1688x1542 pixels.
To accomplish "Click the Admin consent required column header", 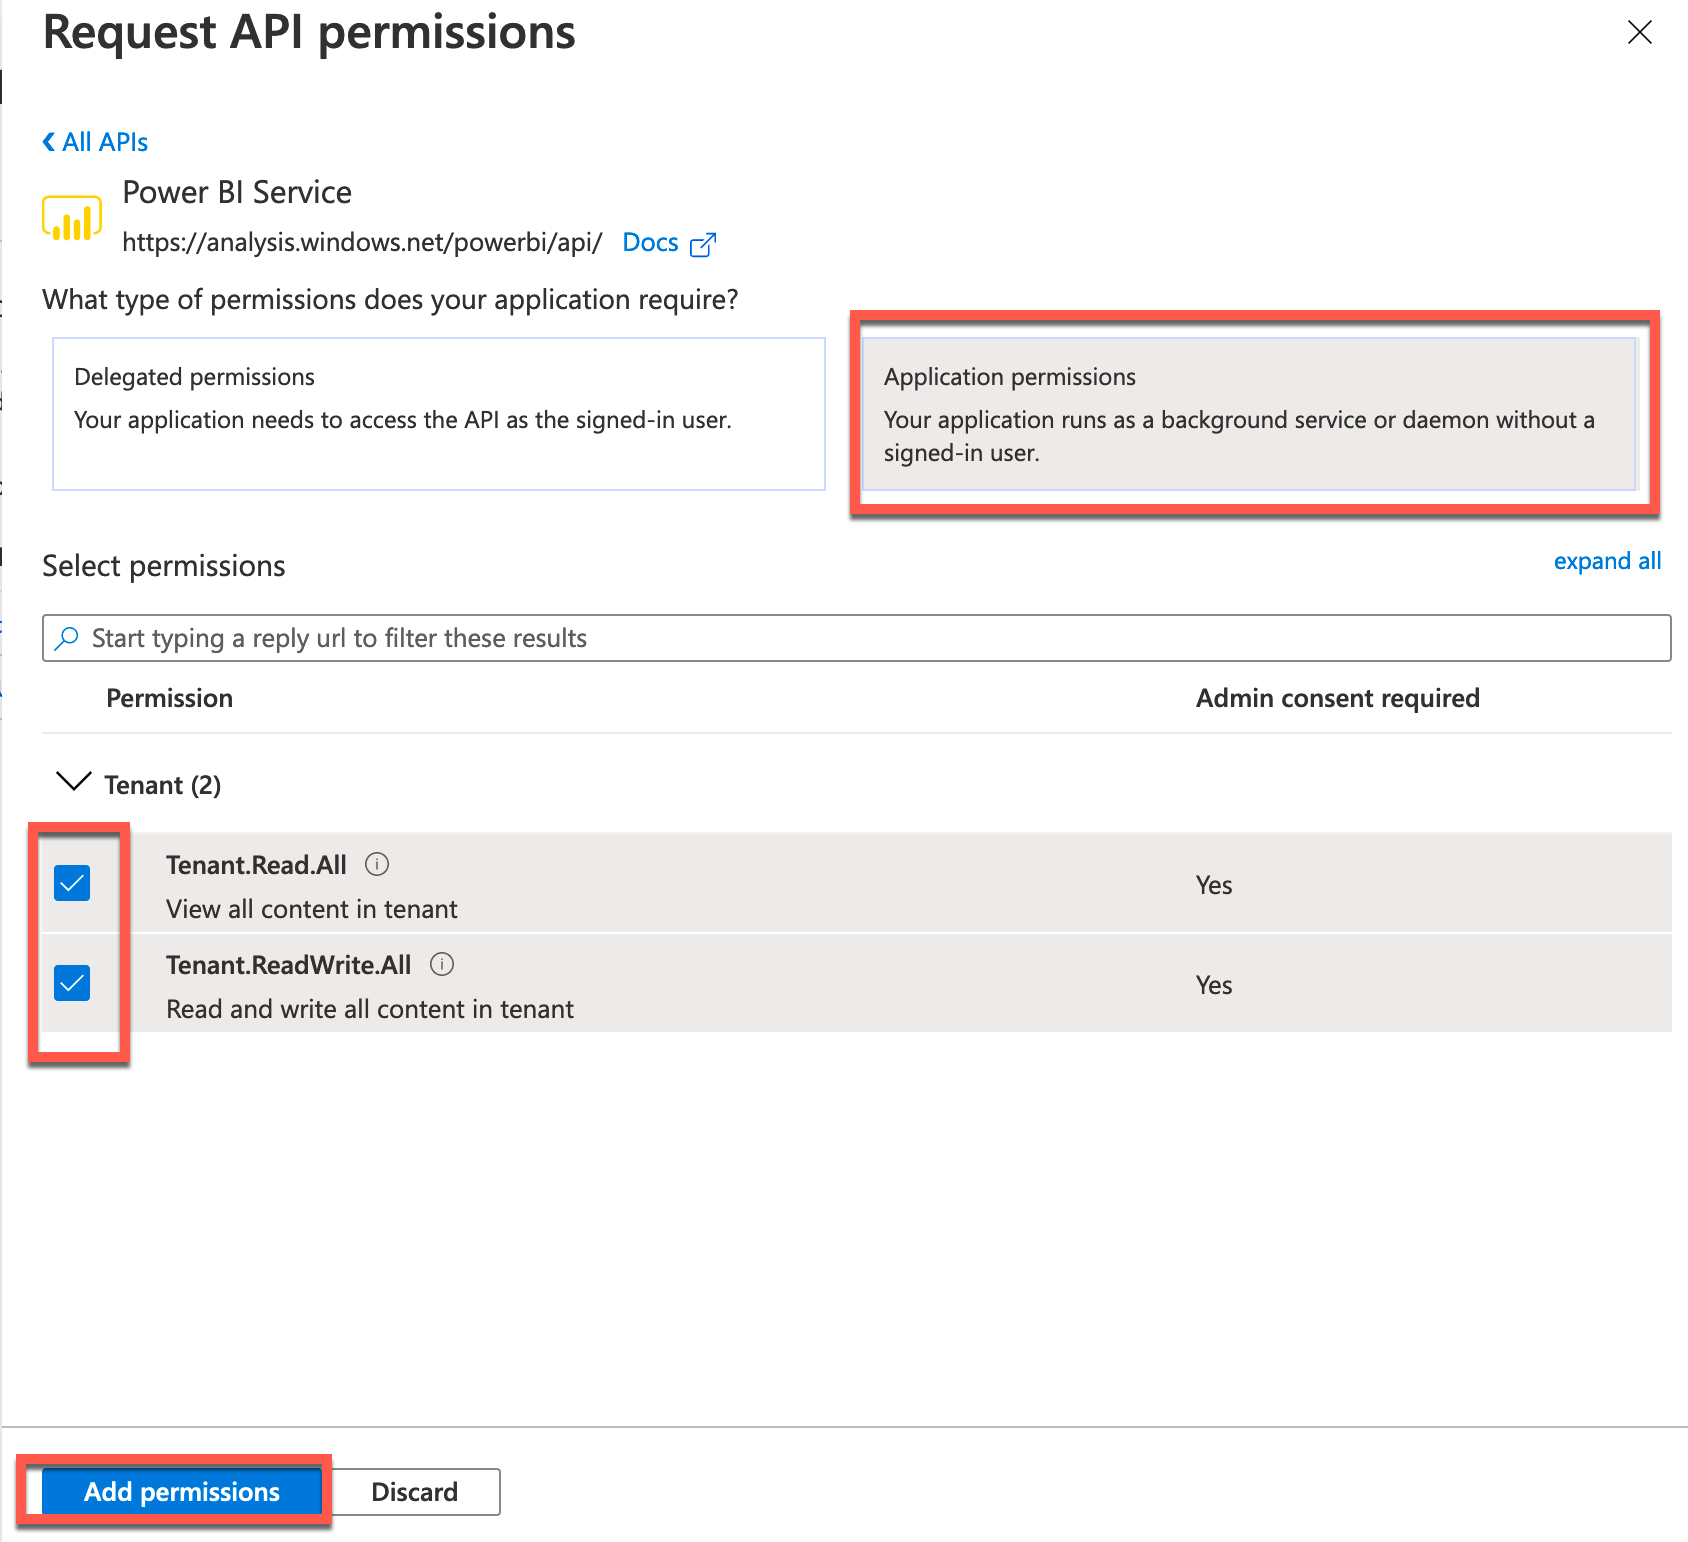I will [1338, 698].
